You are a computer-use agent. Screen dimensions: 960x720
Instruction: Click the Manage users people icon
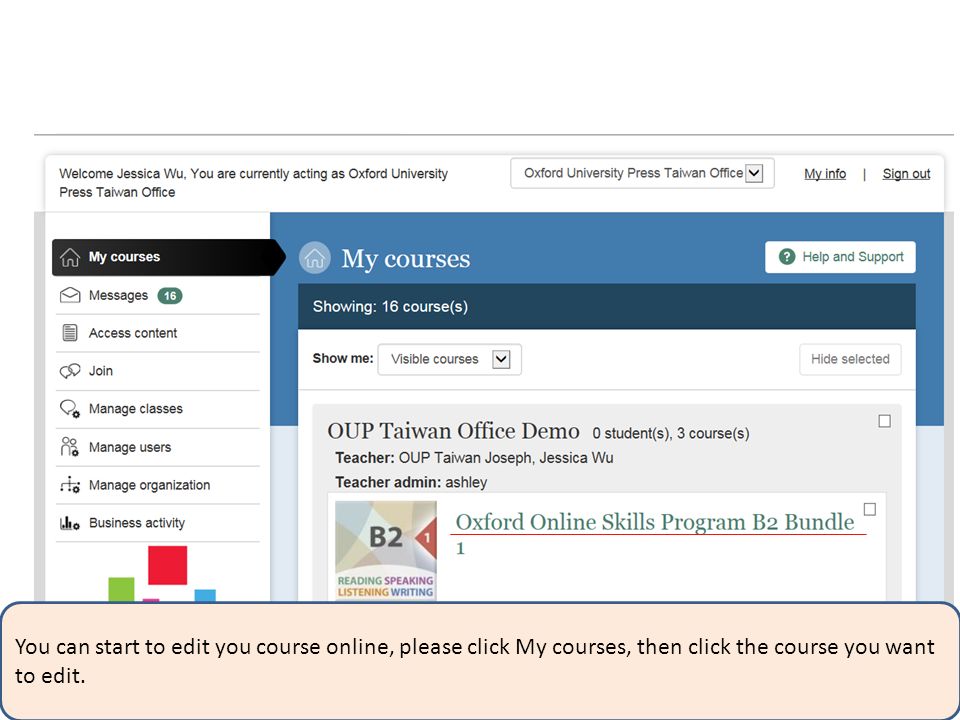click(x=70, y=447)
